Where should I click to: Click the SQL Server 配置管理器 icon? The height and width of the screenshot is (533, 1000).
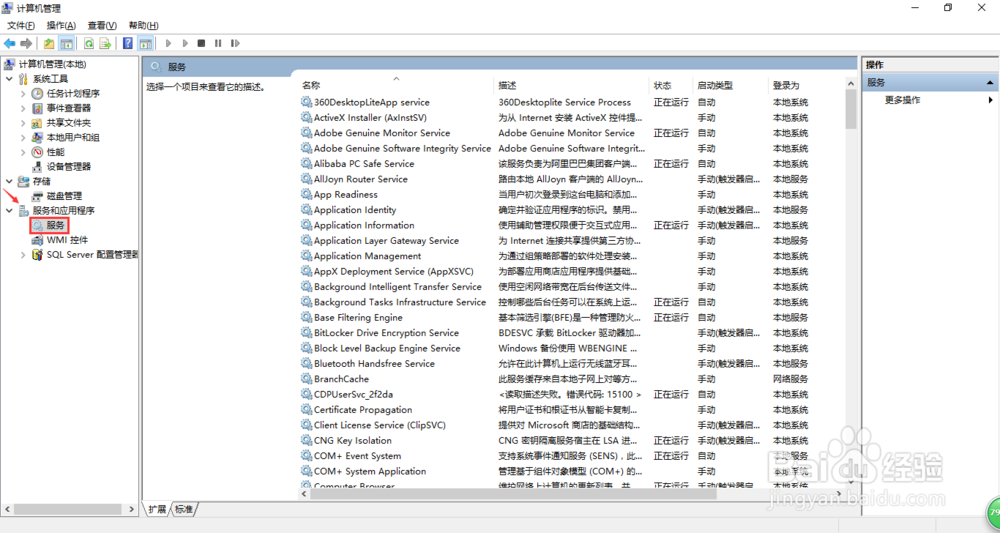pos(38,255)
